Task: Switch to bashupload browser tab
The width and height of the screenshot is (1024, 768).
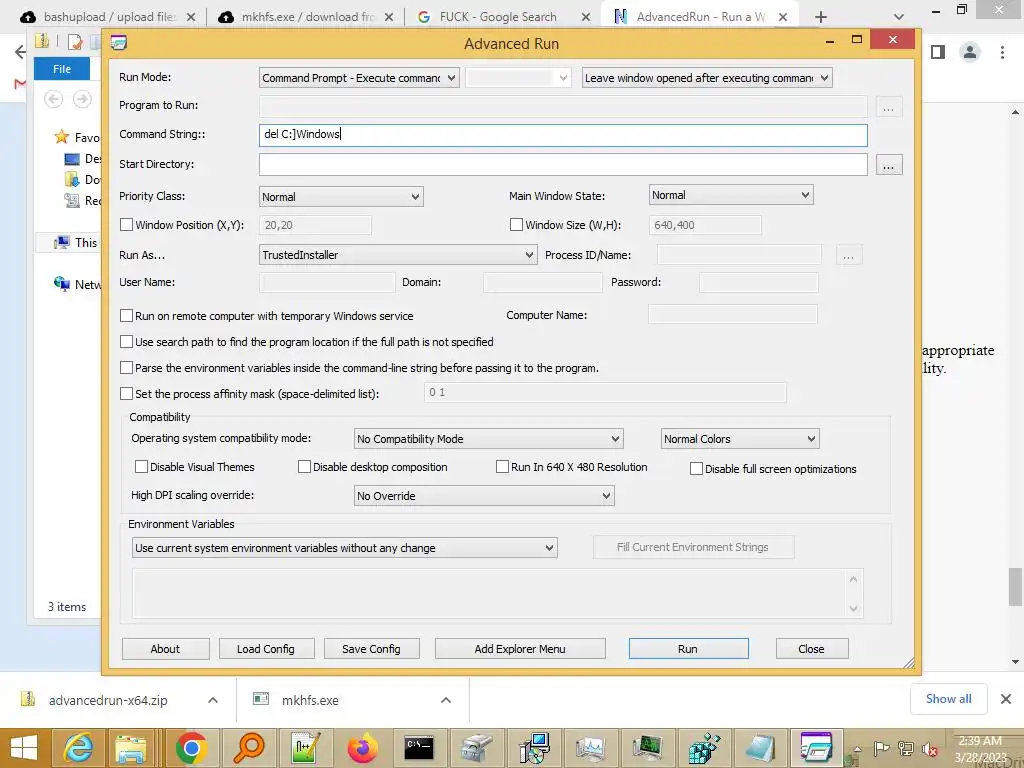Action: (x=108, y=17)
